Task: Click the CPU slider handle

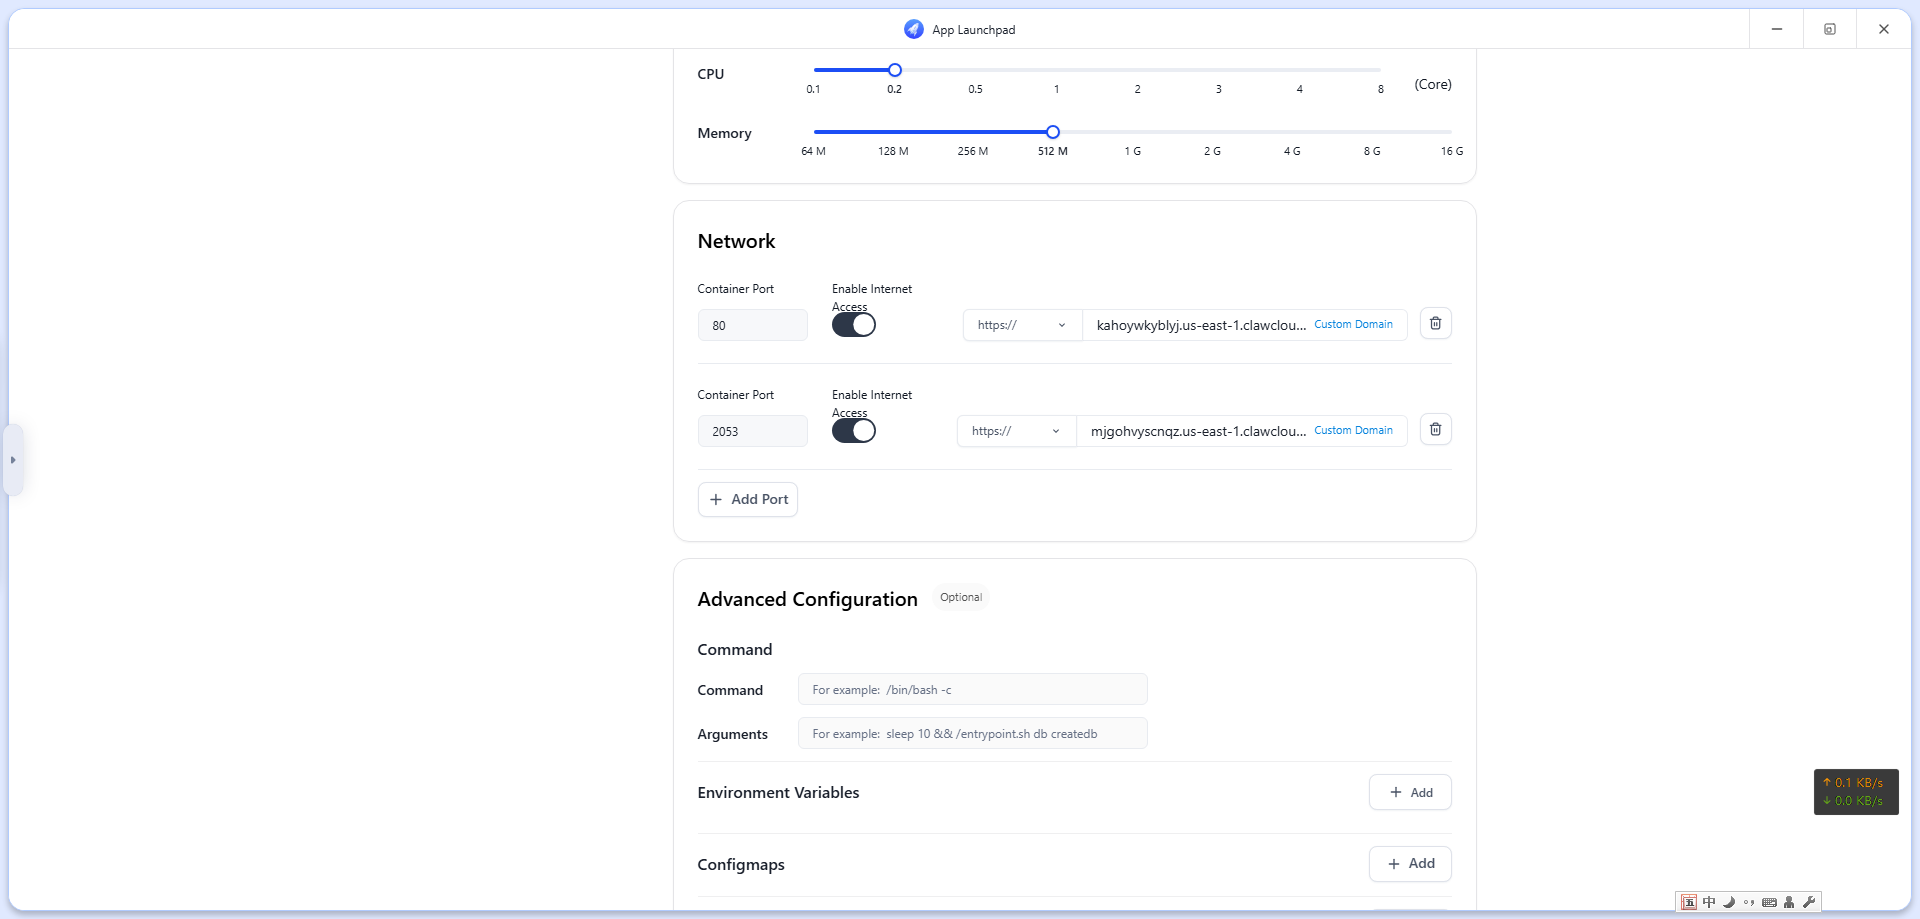Action: pos(895,70)
